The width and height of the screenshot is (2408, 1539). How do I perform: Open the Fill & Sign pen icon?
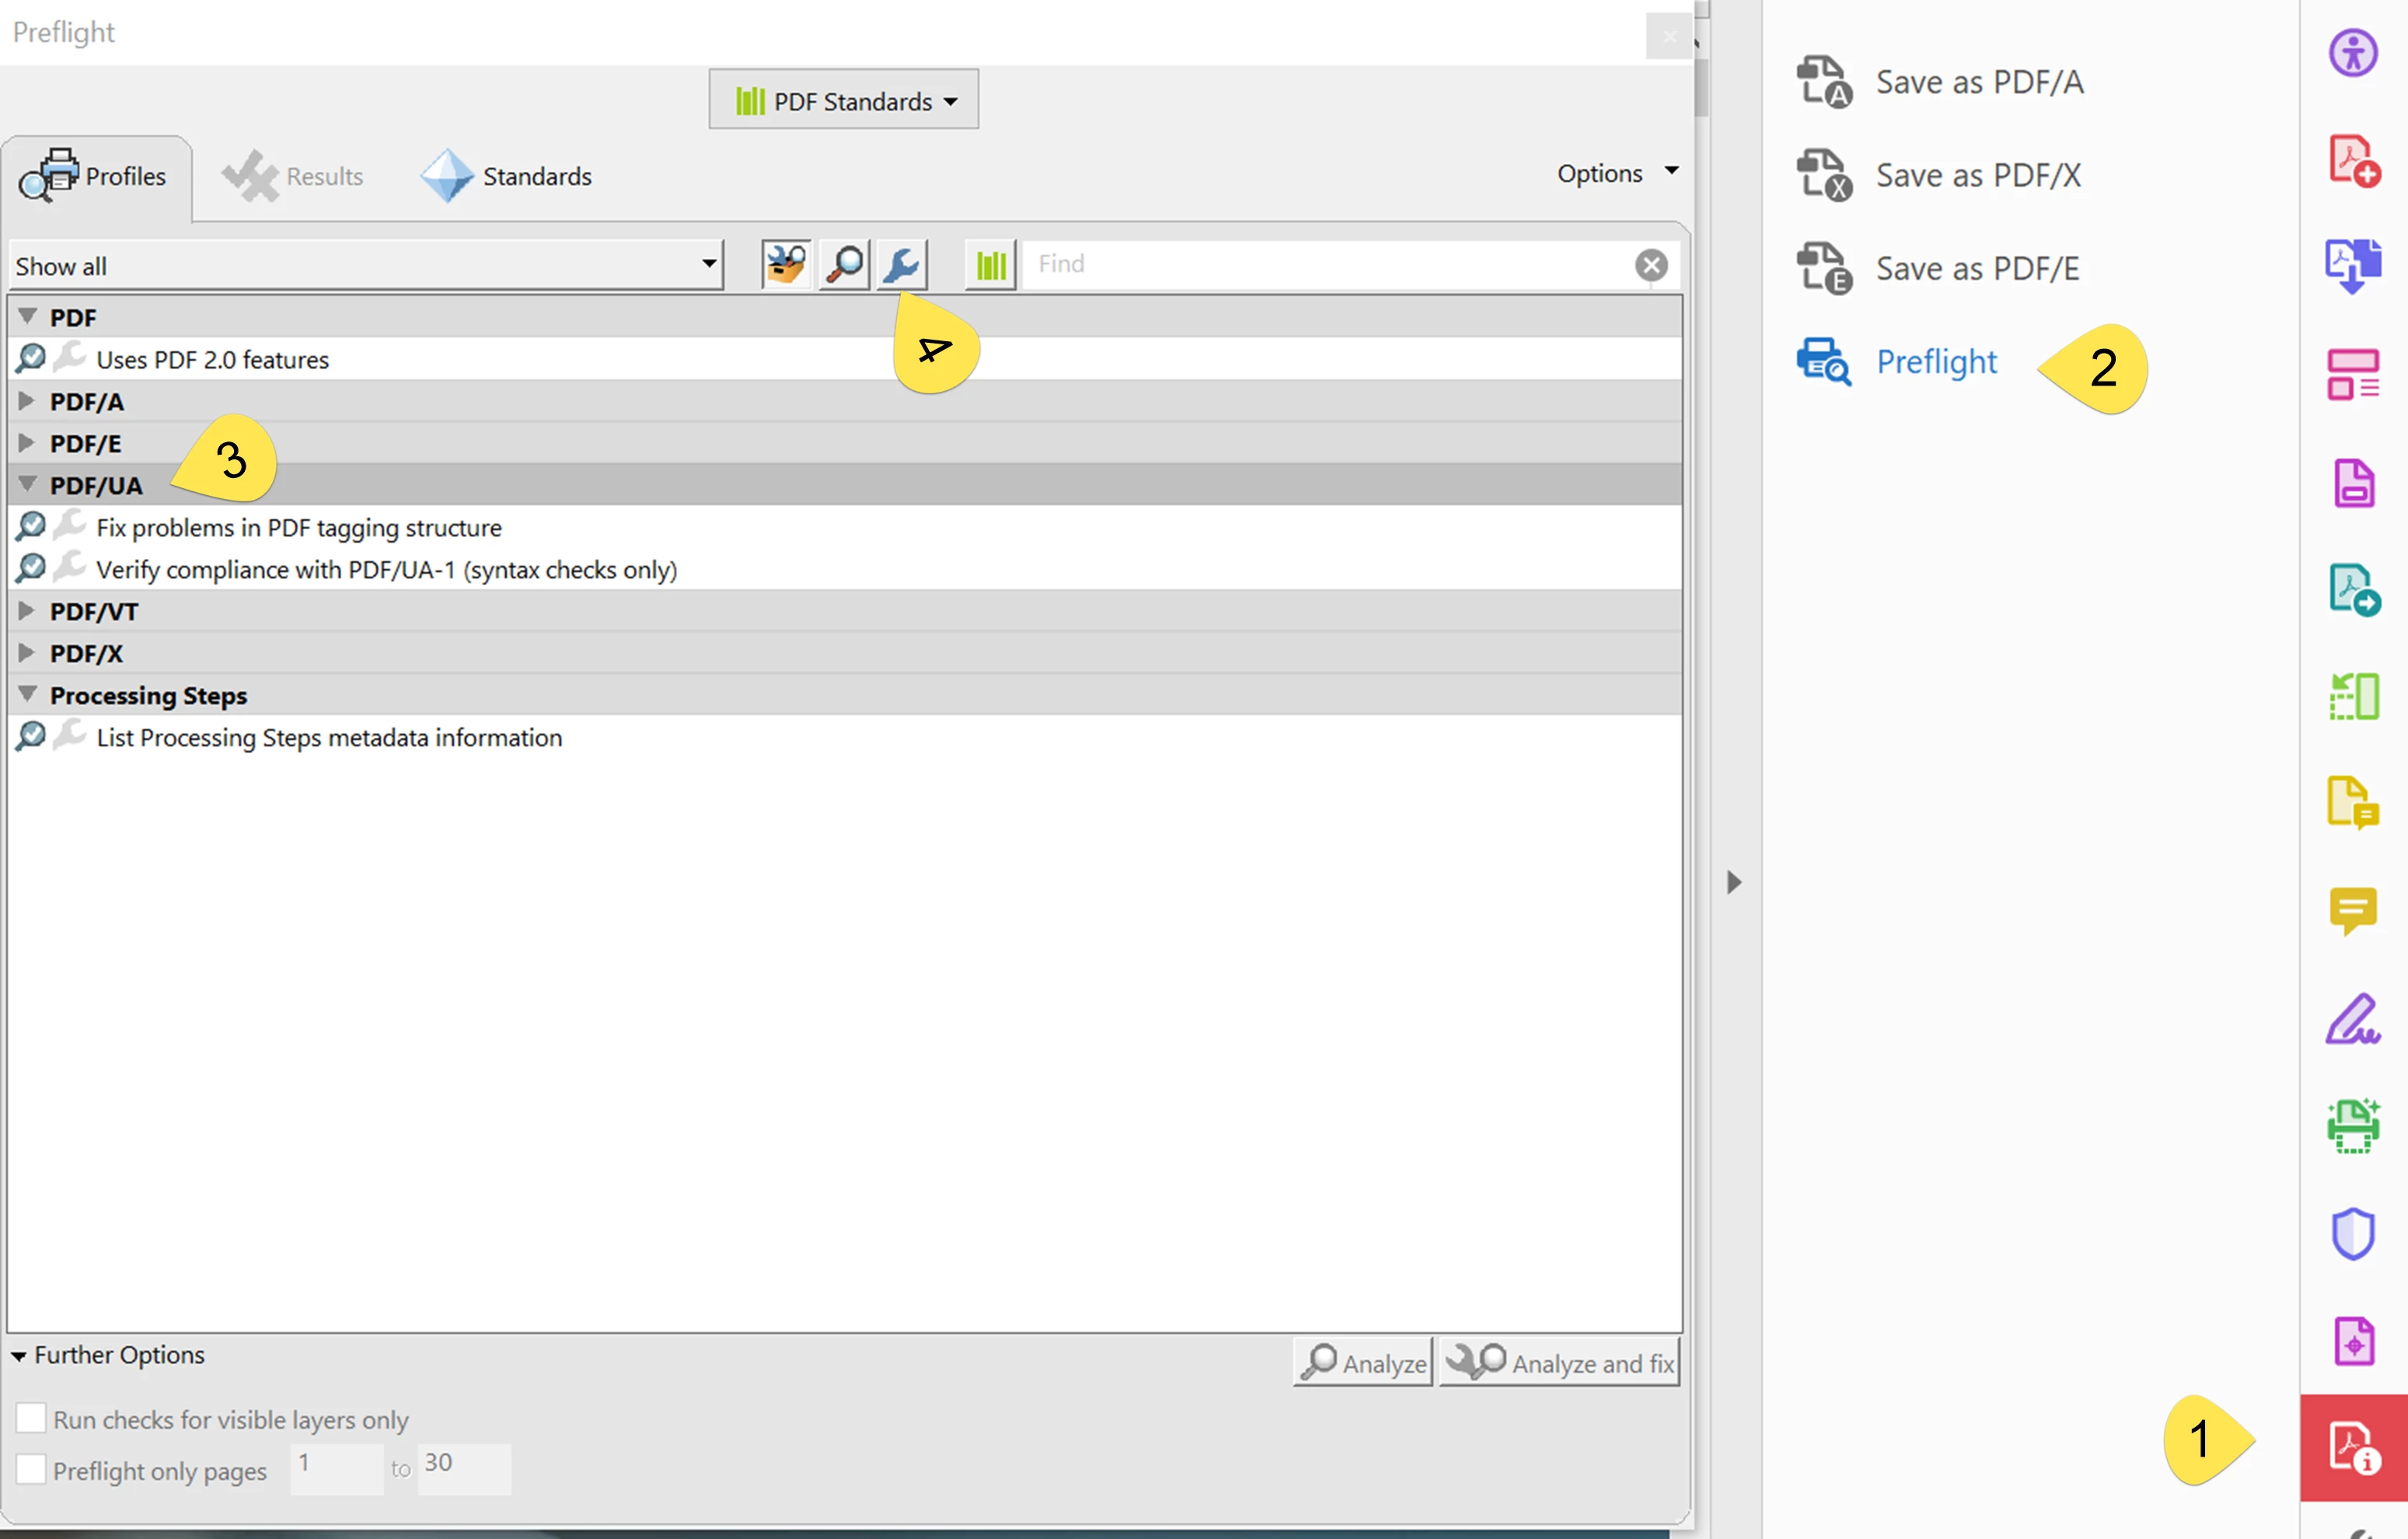2352,1020
